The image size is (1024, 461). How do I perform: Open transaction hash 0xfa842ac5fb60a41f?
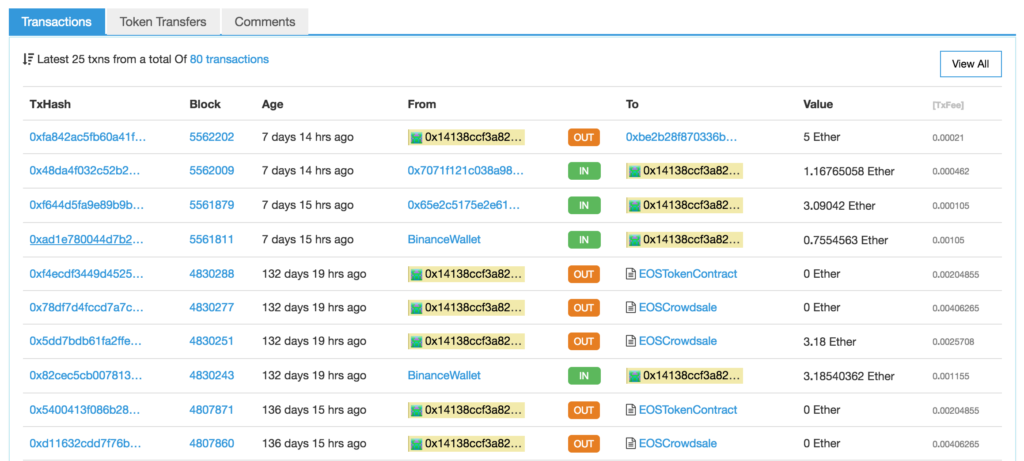tap(88, 137)
